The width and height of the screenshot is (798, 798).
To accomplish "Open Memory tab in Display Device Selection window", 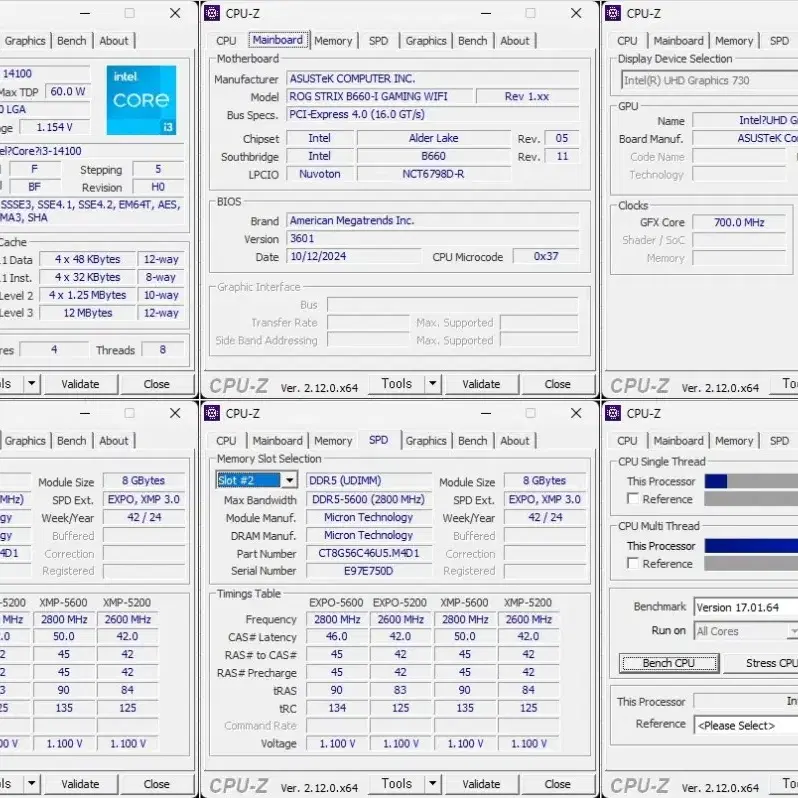I will [734, 41].
